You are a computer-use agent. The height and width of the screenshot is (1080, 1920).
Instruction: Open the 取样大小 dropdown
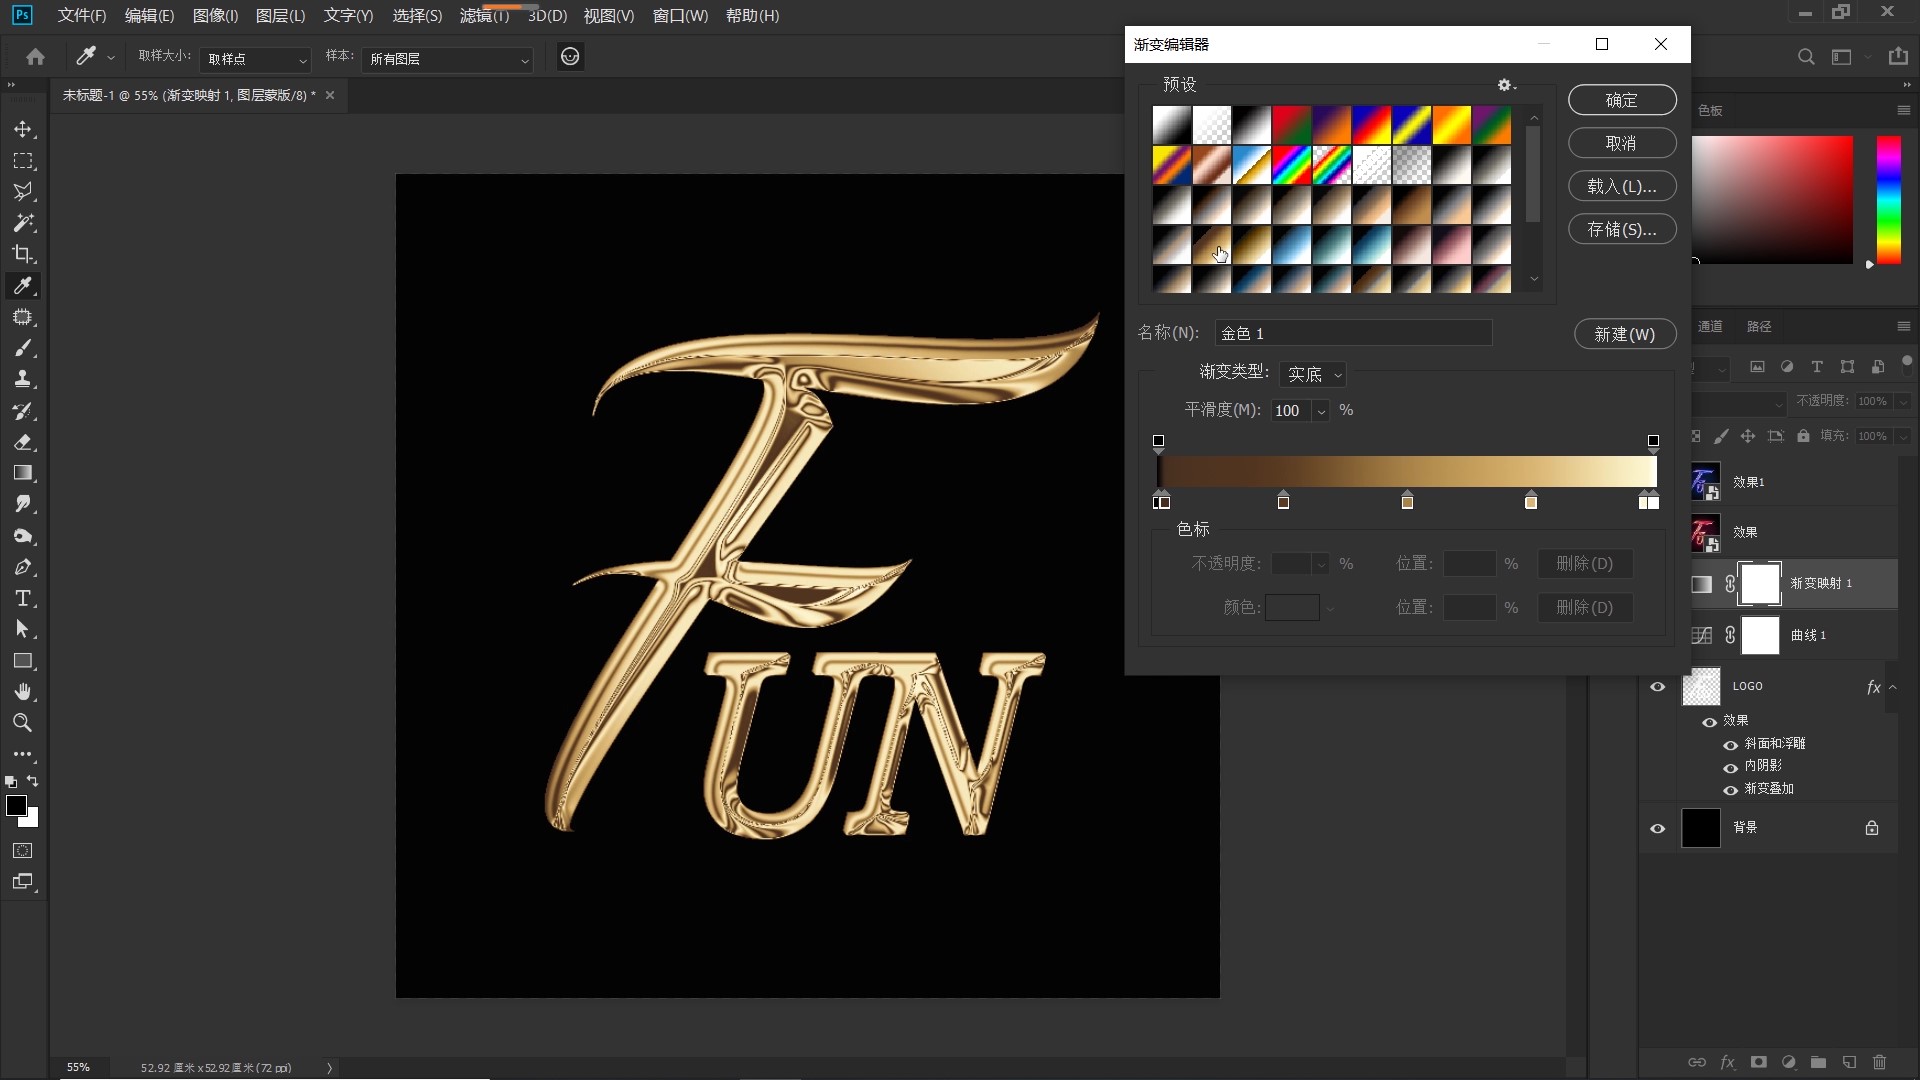tap(255, 59)
